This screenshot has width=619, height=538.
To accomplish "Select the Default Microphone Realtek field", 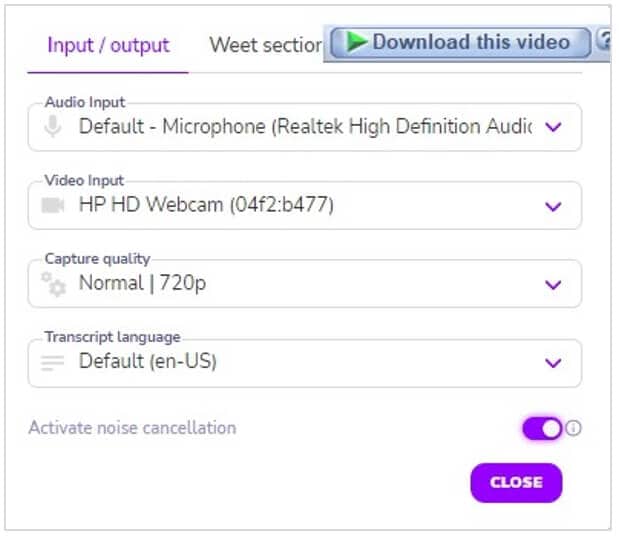I will 305,127.
